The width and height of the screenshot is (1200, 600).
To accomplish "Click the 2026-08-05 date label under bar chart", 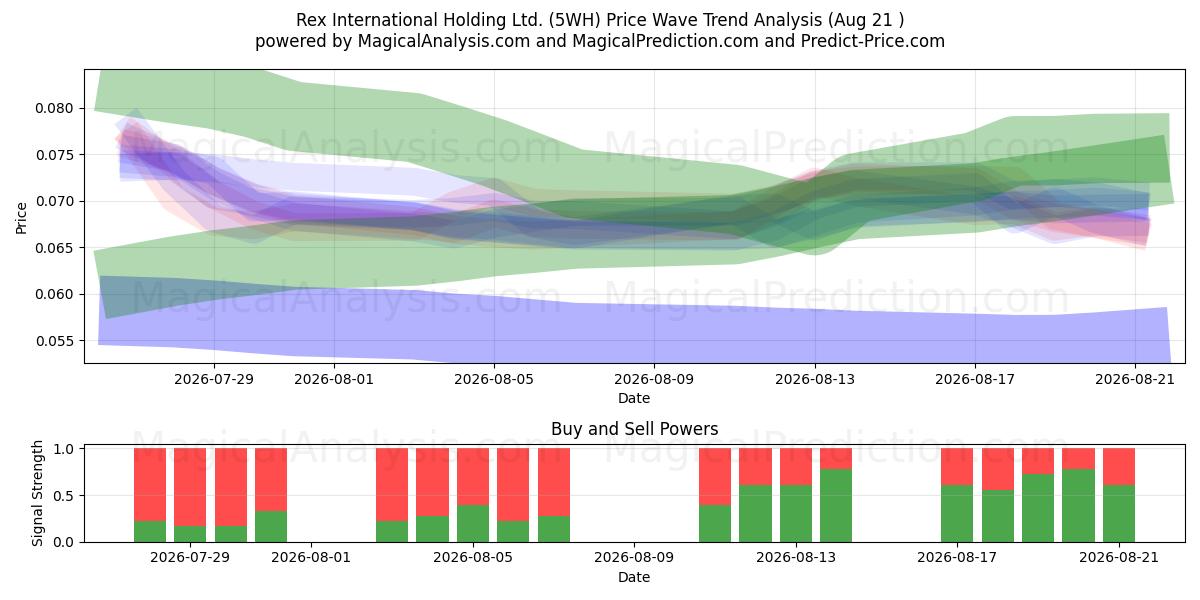I will click(473, 558).
